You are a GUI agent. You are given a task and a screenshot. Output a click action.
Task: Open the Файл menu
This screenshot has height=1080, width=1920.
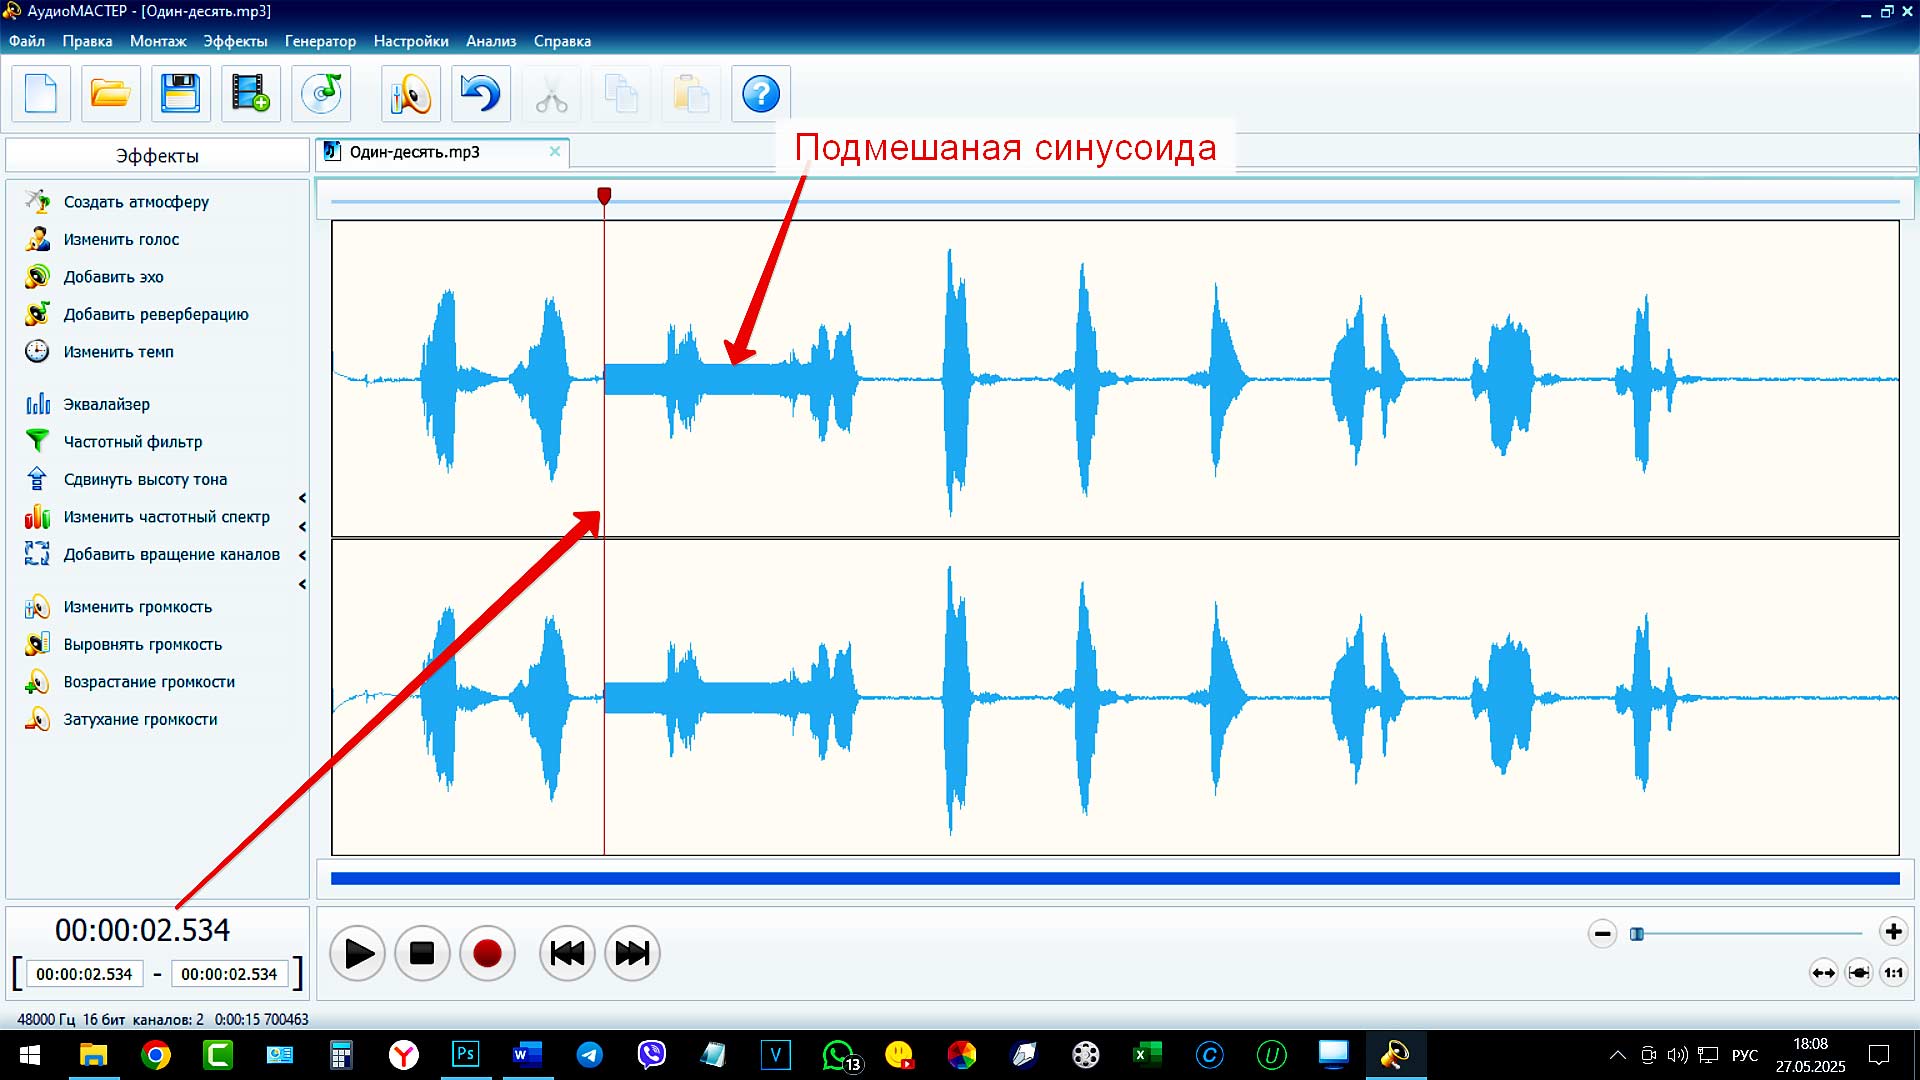(x=27, y=41)
